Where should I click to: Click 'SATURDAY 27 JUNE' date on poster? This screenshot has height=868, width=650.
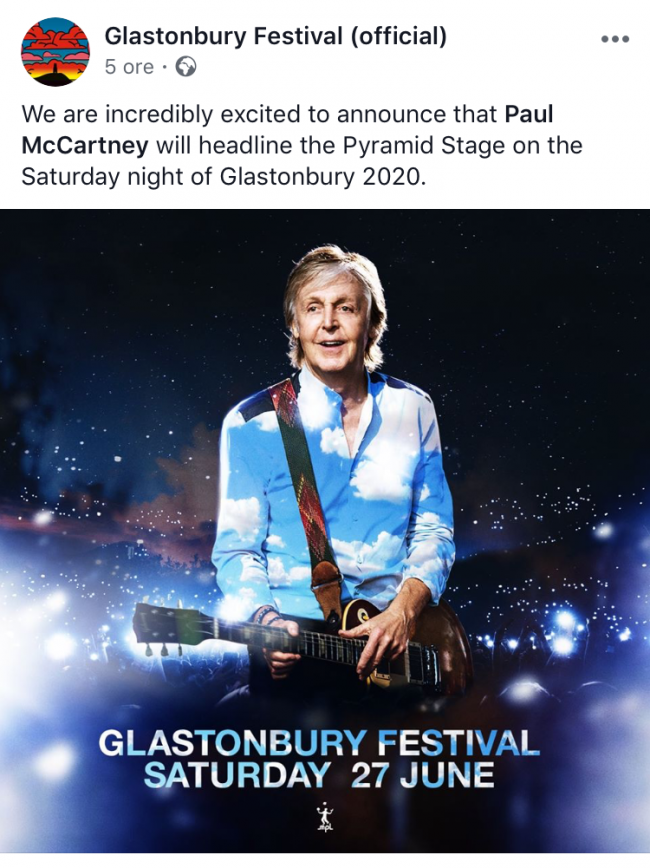click(x=319, y=775)
